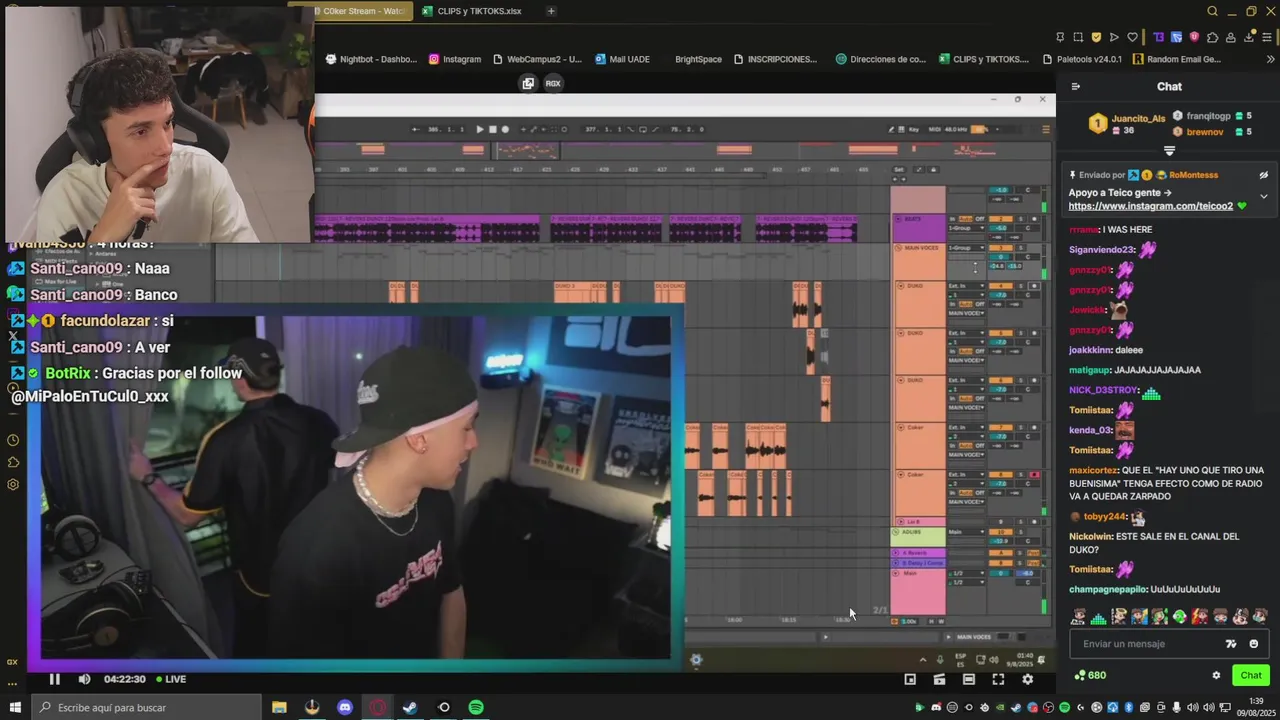
Task: Open the Windows Start menu
Action: point(14,707)
